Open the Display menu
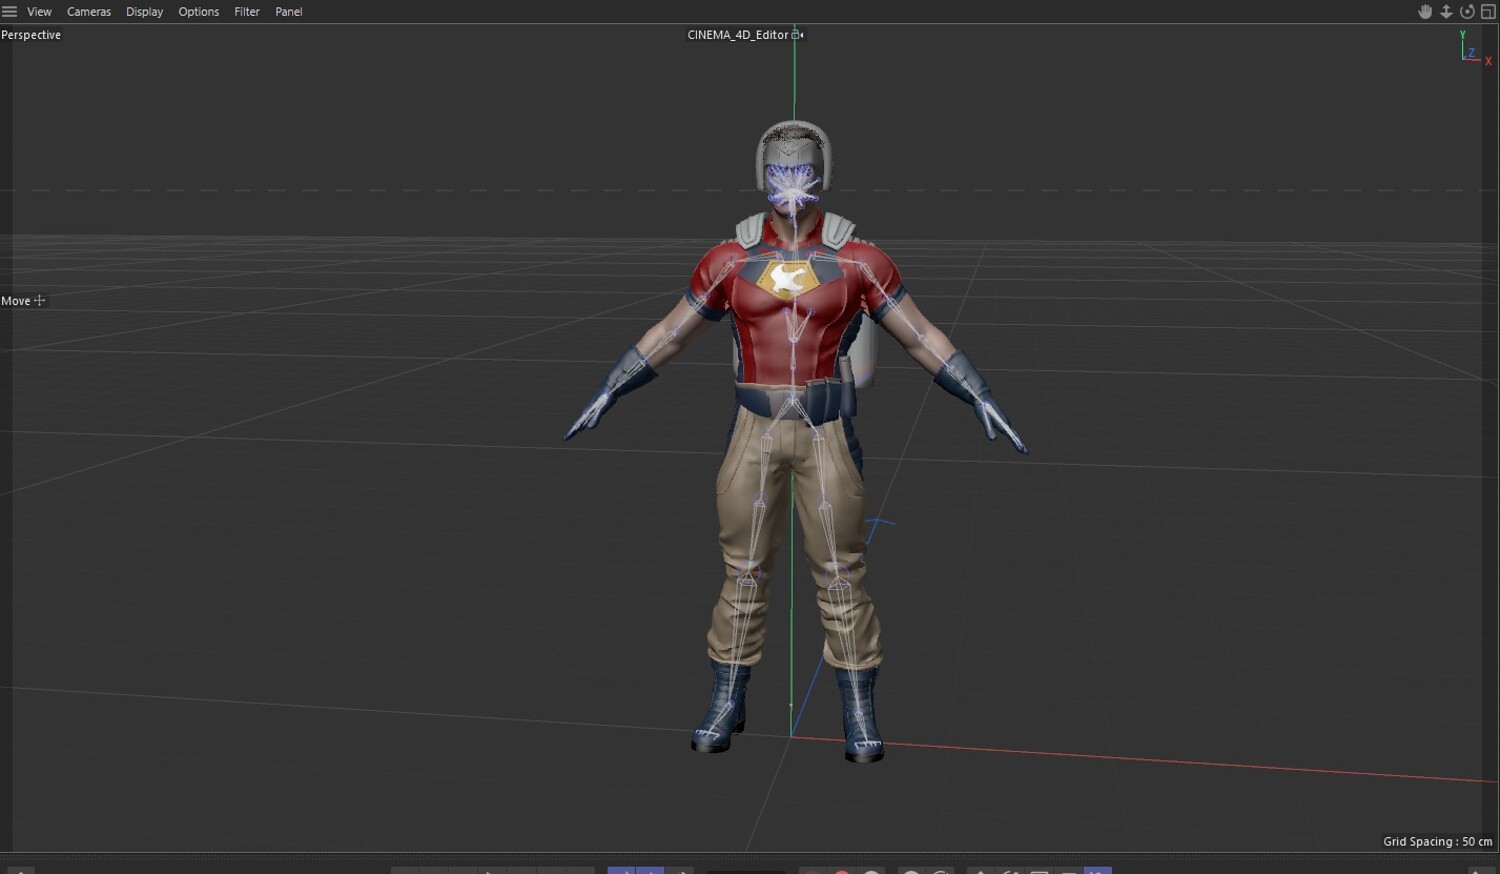 tap(144, 12)
